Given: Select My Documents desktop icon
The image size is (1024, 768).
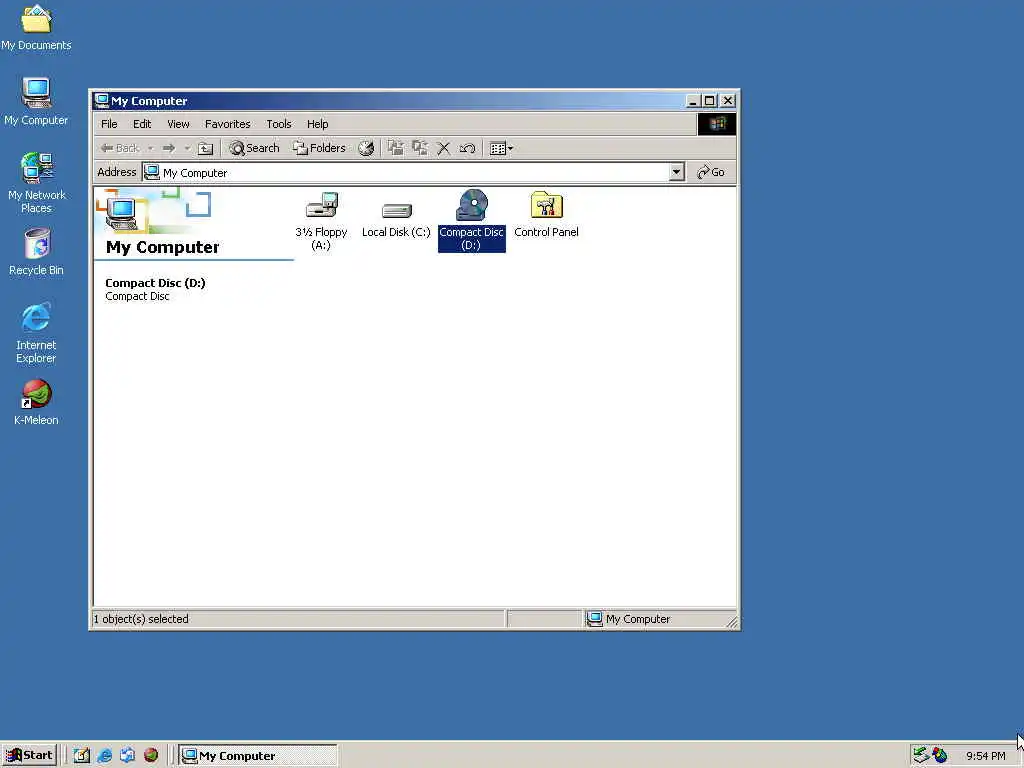Looking at the screenshot, I should (36, 28).
